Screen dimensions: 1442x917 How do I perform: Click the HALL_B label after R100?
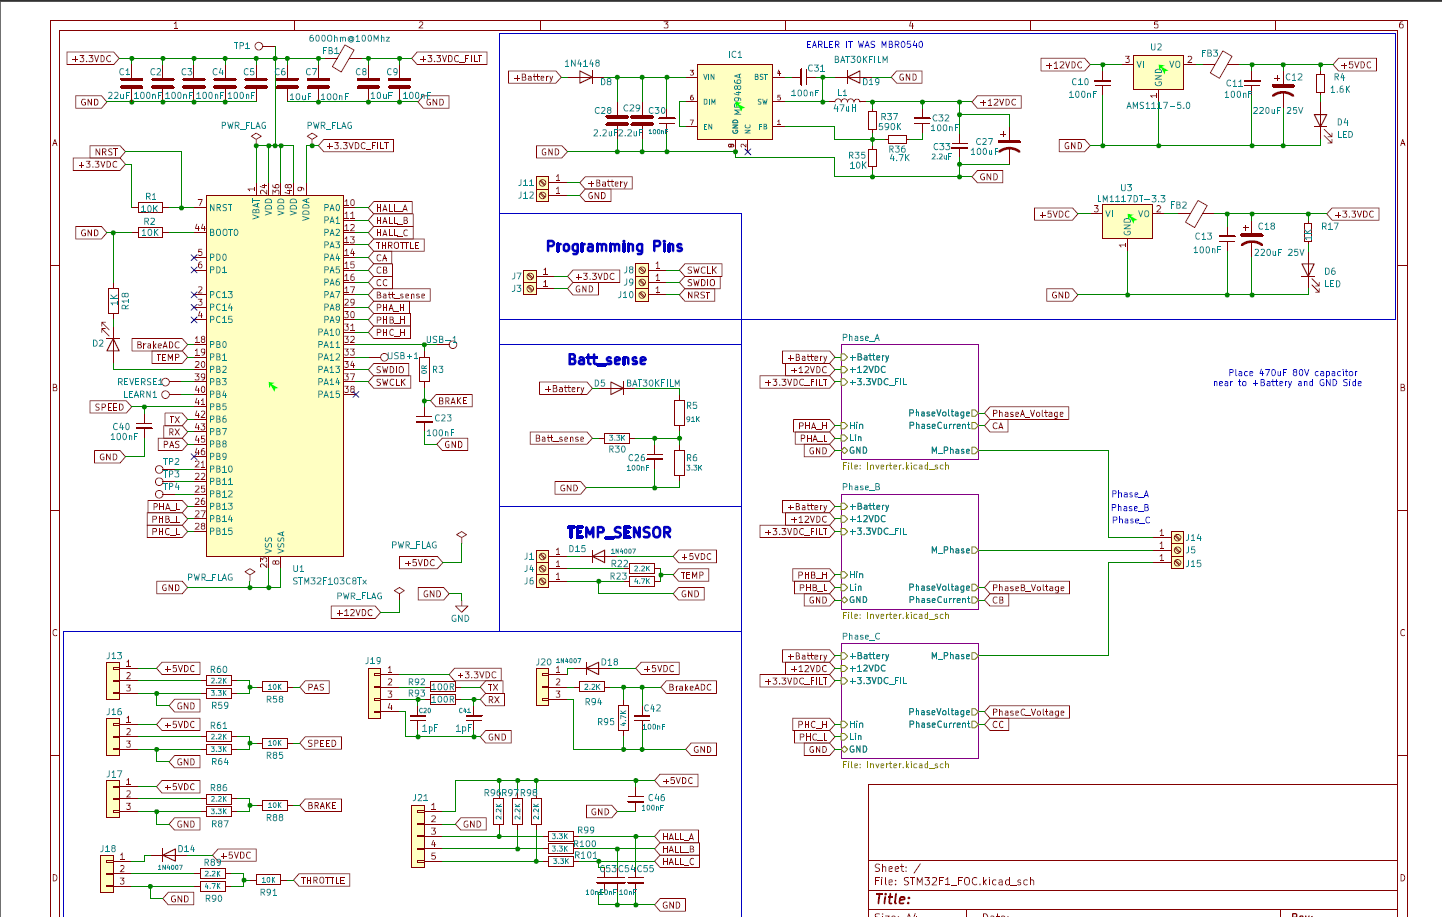click(x=678, y=849)
